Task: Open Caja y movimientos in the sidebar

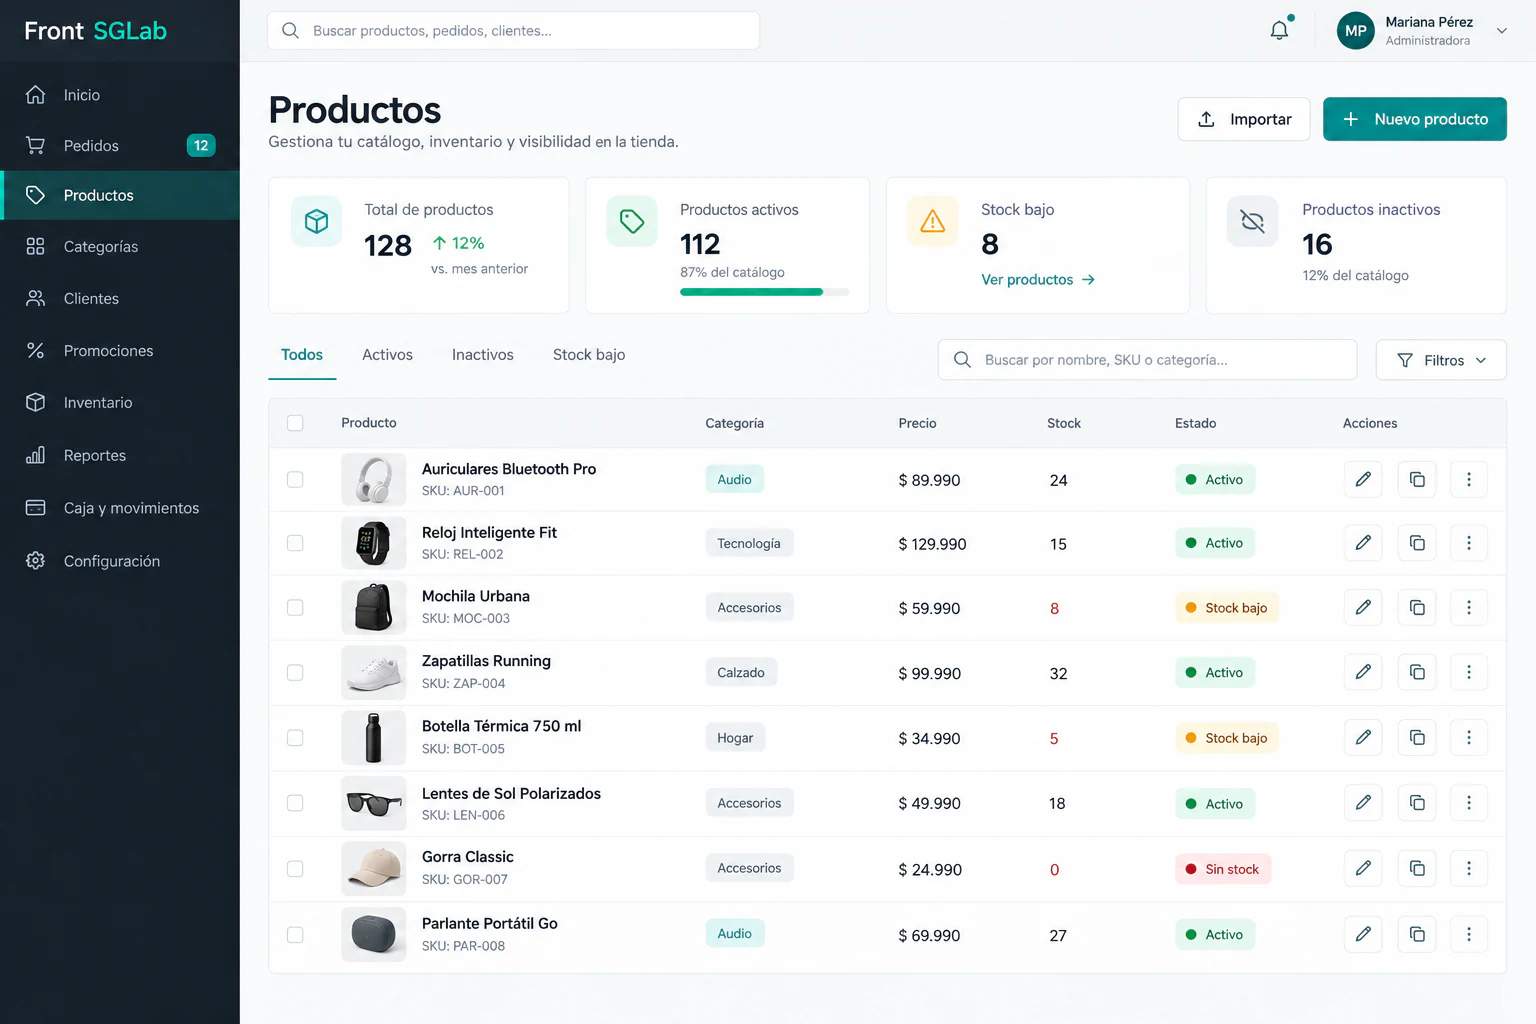Action: coord(120,508)
